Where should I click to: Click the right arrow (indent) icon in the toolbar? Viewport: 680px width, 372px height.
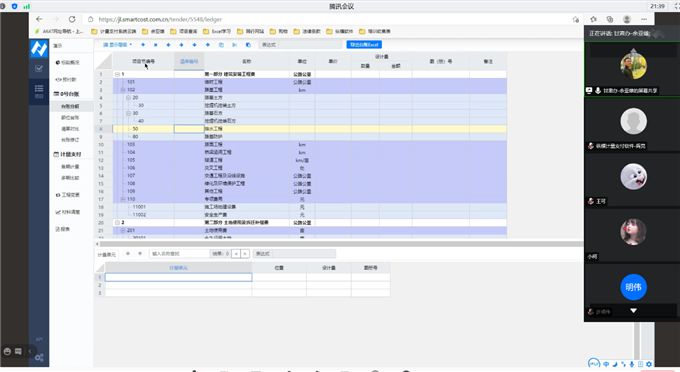(x=181, y=45)
